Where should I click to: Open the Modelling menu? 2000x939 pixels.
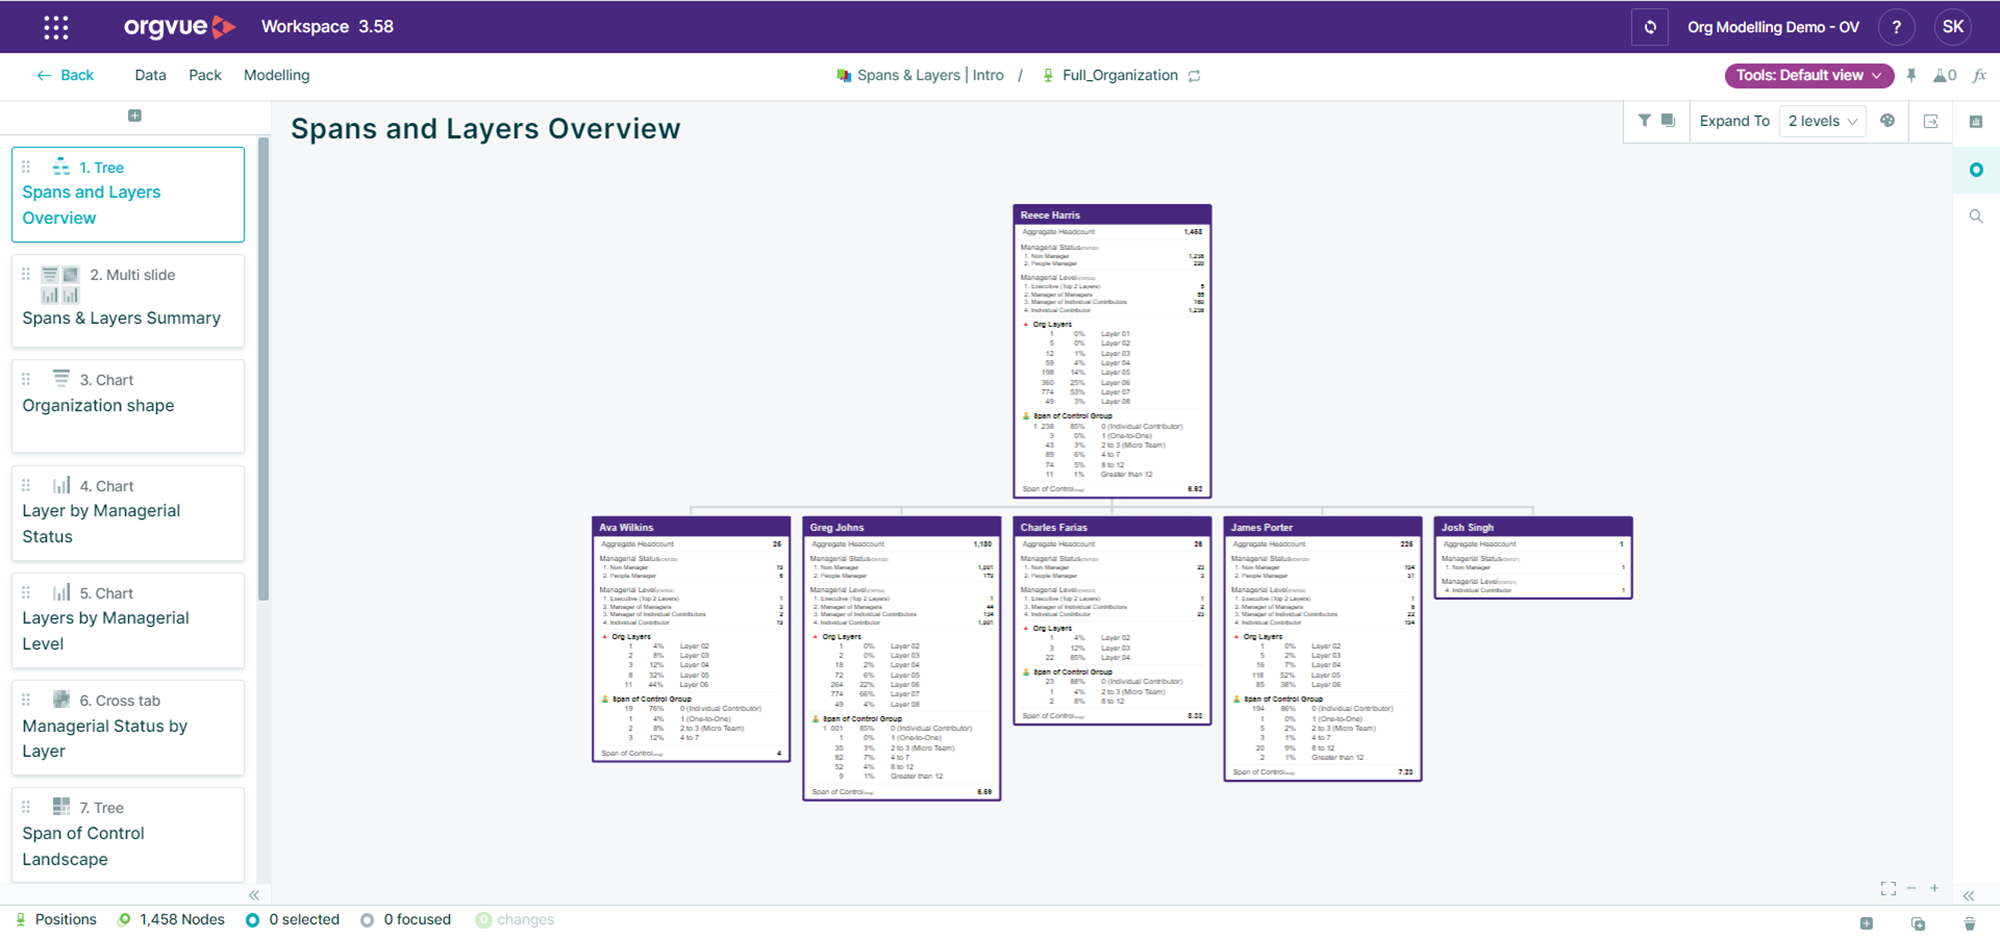click(277, 75)
